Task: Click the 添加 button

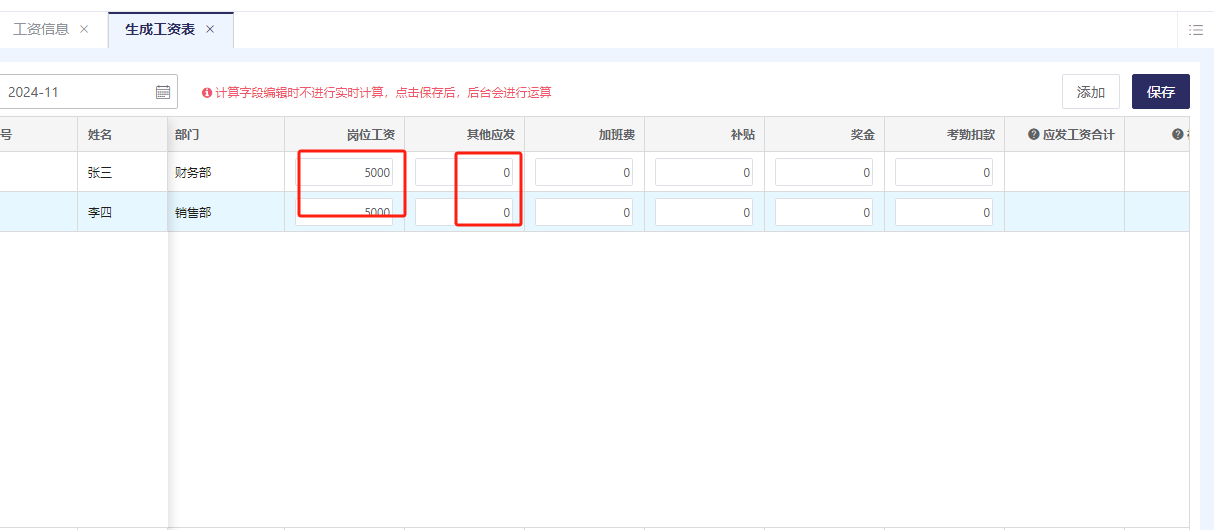Action: (1091, 92)
